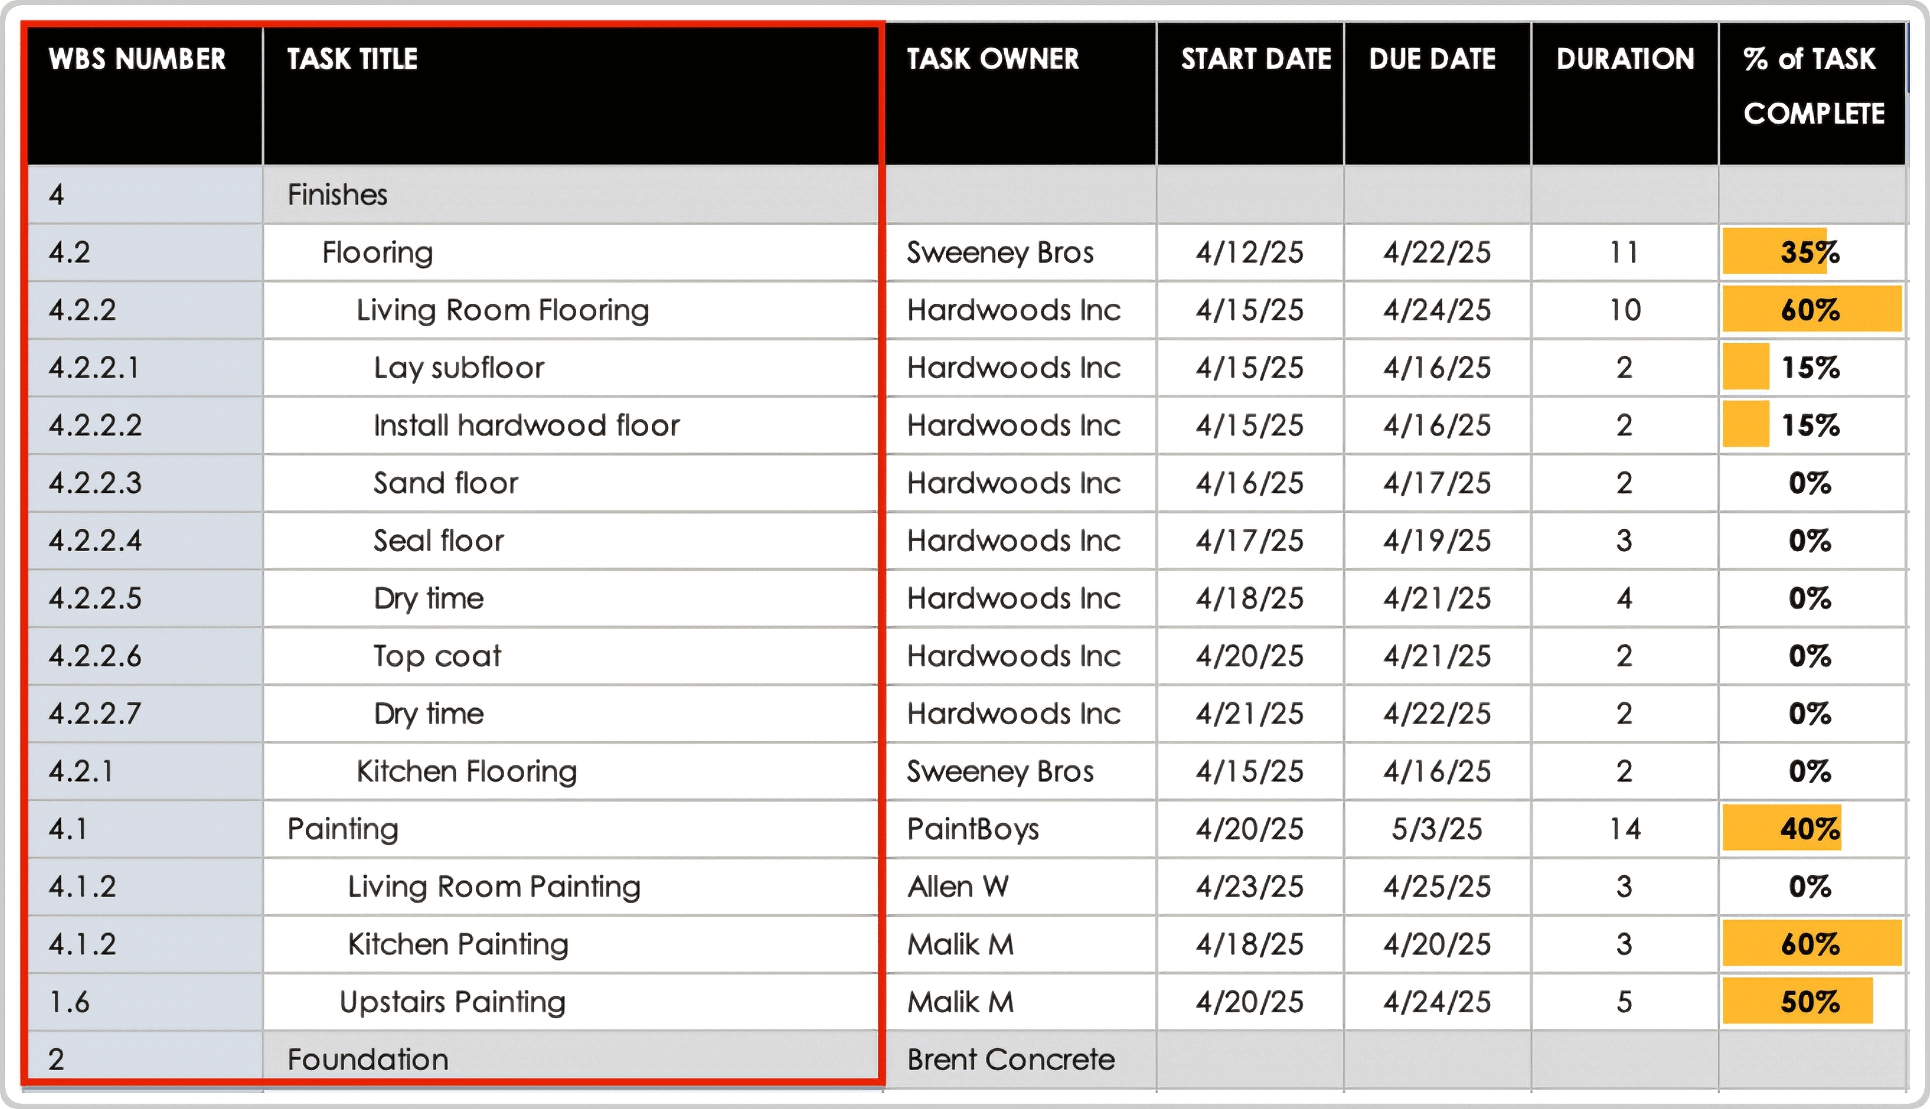Select the TASK OWNER column header
The image size is (1930, 1109).
[993, 59]
